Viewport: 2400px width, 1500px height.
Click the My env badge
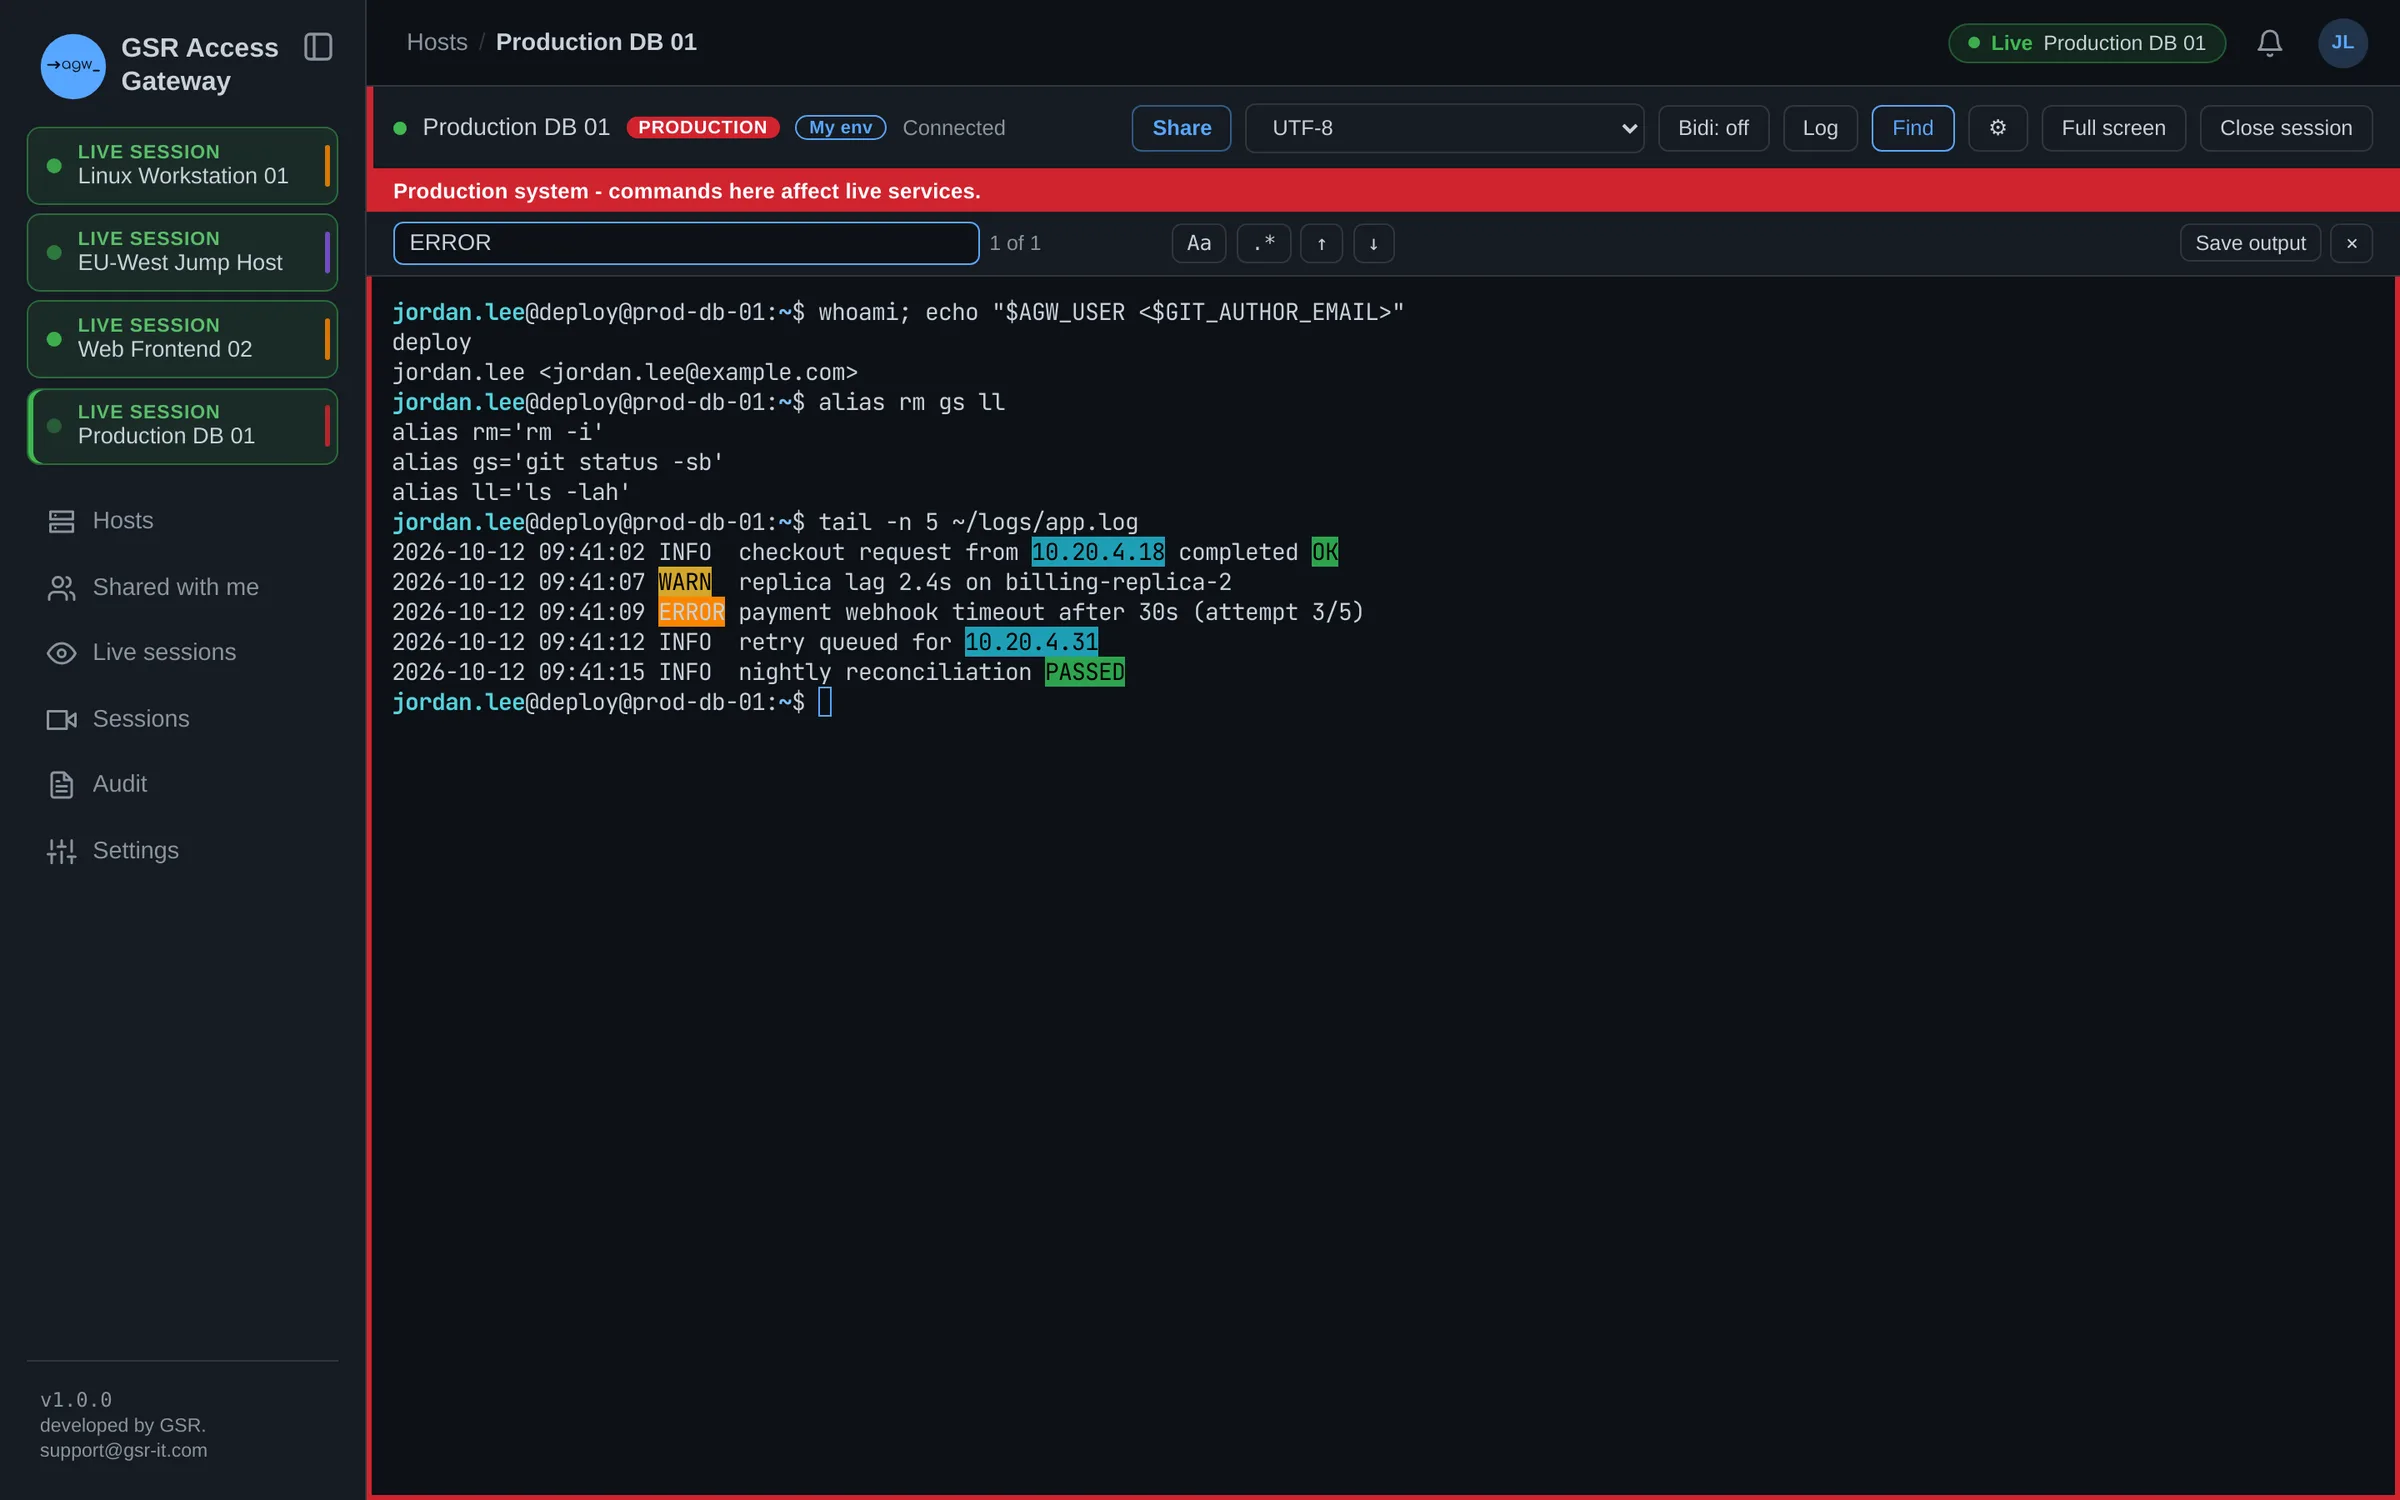[840, 128]
